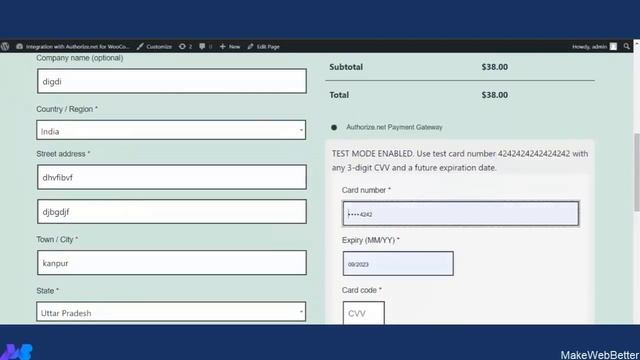Click the Expiry (MM/YY) field
The width and height of the screenshot is (640, 360).
(398, 264)
